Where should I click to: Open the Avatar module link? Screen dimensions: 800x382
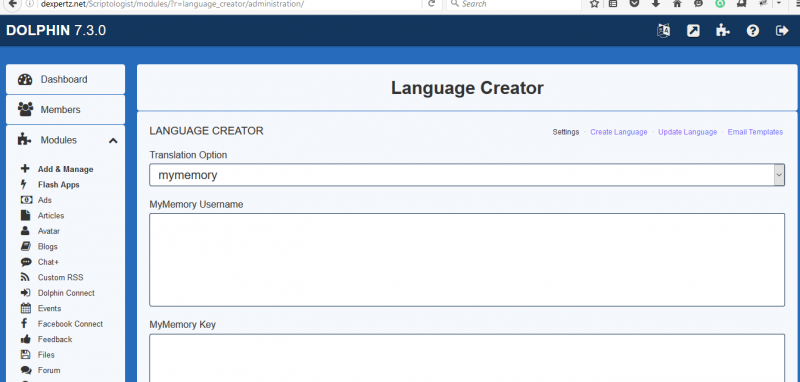[x=48, y=231]
